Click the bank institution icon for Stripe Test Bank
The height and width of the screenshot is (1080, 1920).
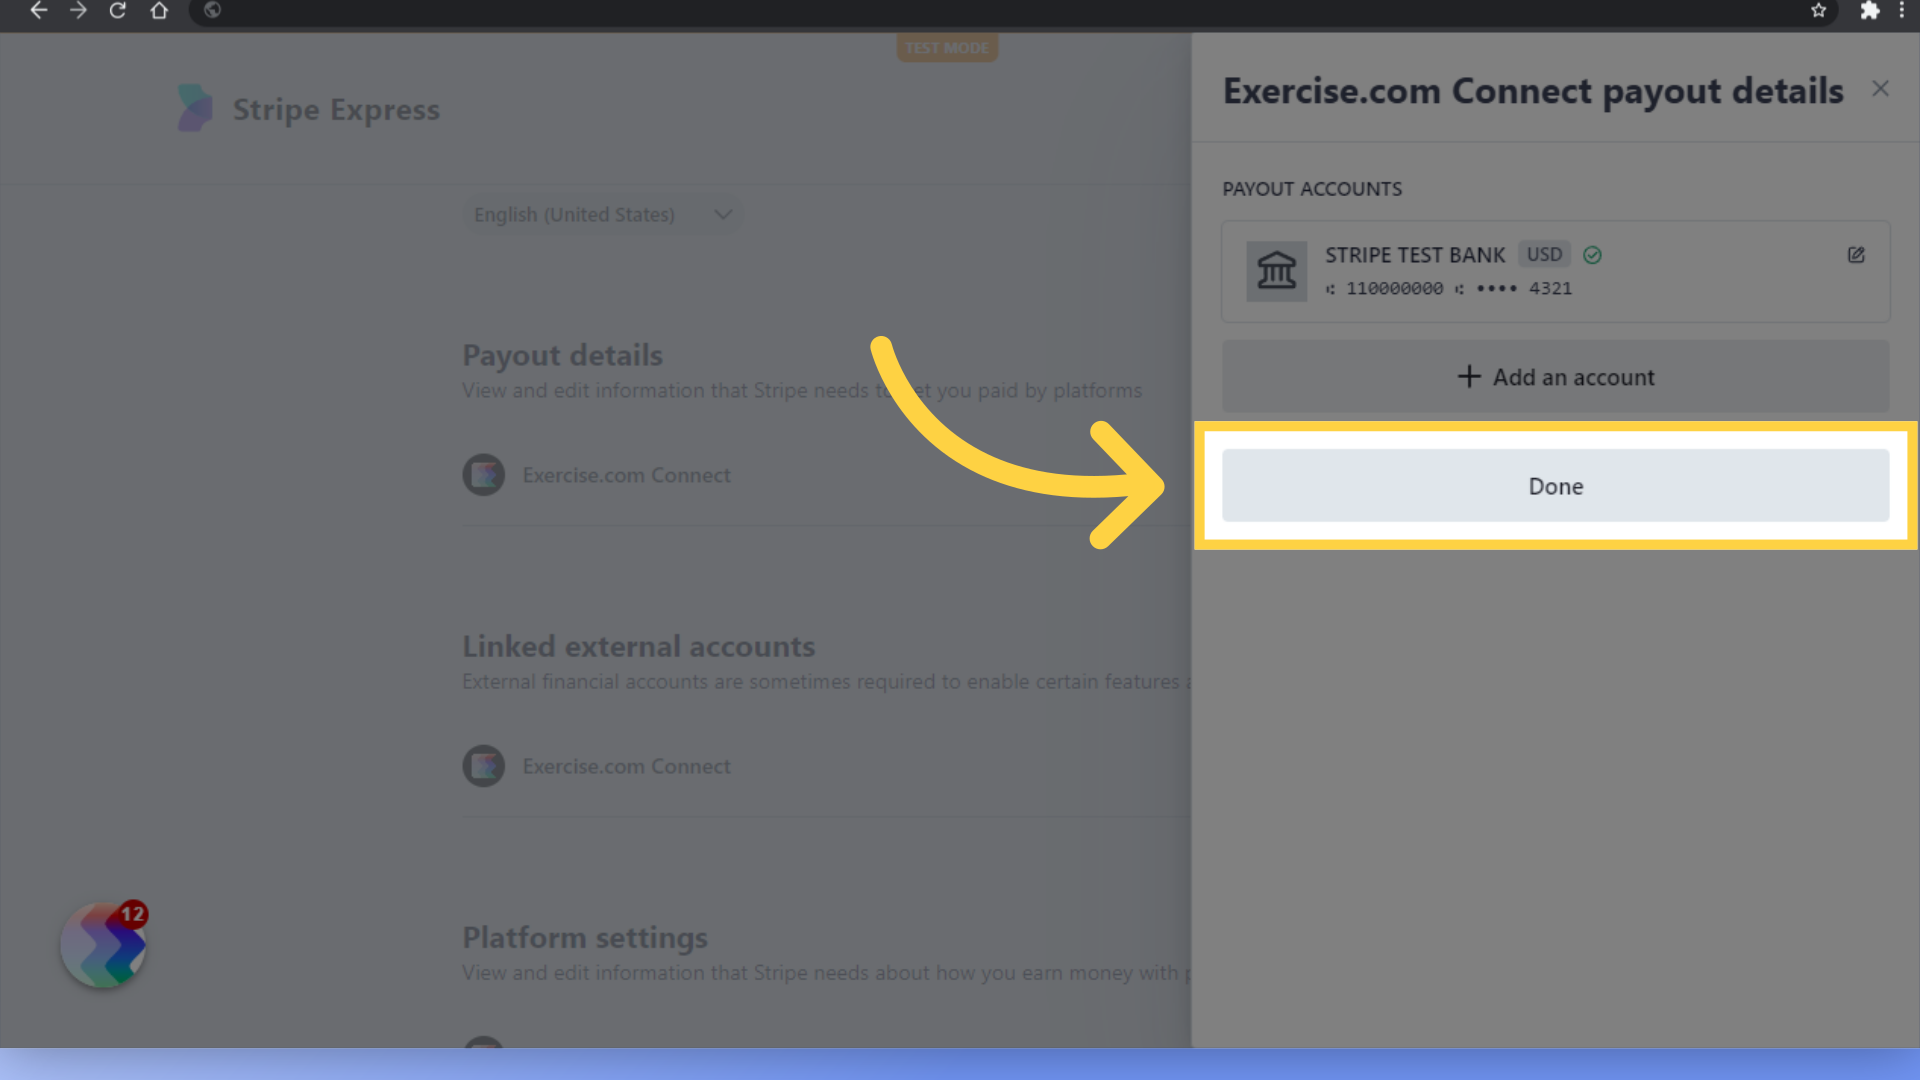(x=1274, y=270)
